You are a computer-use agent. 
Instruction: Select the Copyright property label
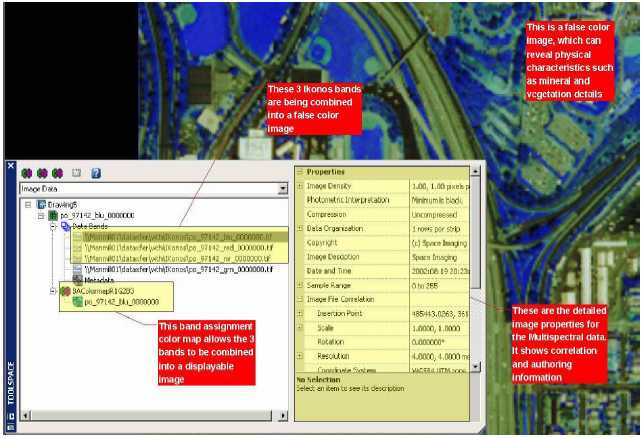[322, 243]
